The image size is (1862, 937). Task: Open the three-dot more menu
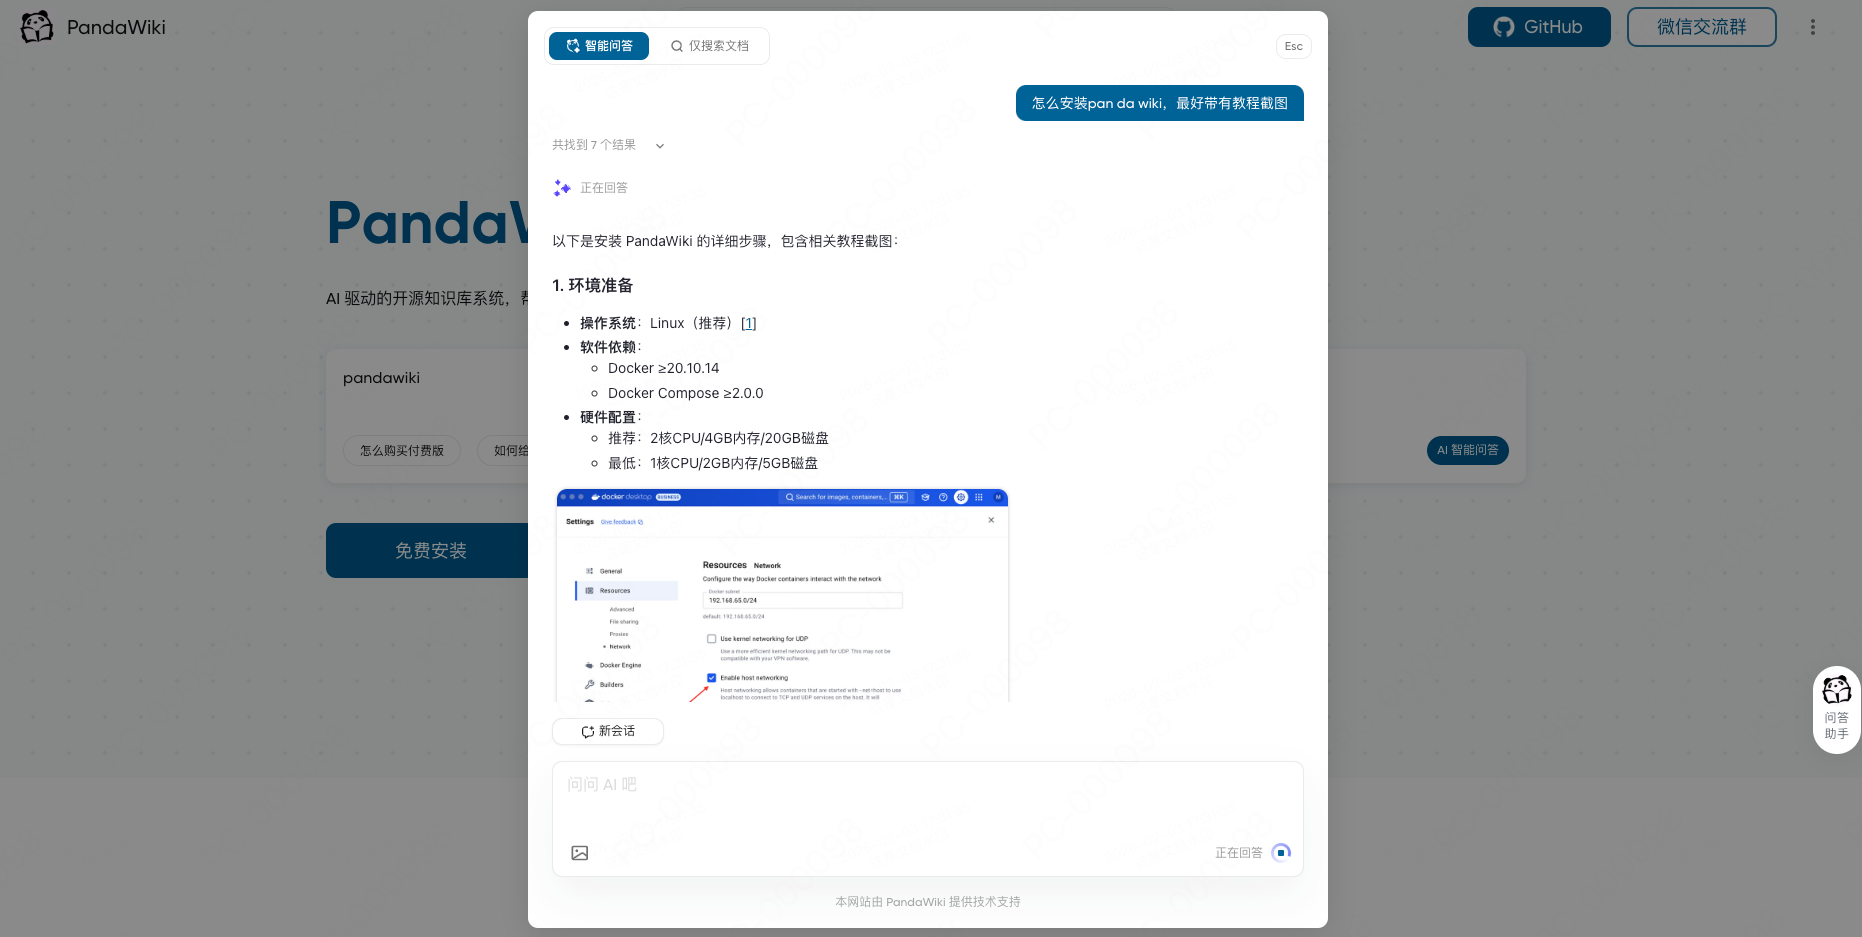coord(1812,27)
